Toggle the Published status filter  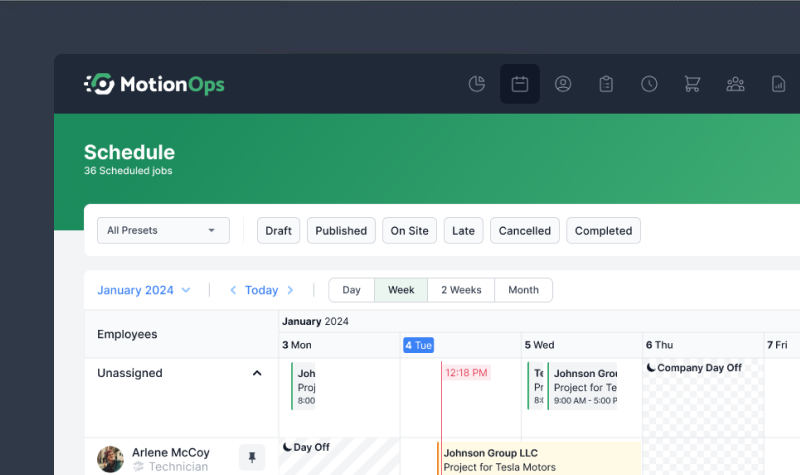[x=341, y=231]
